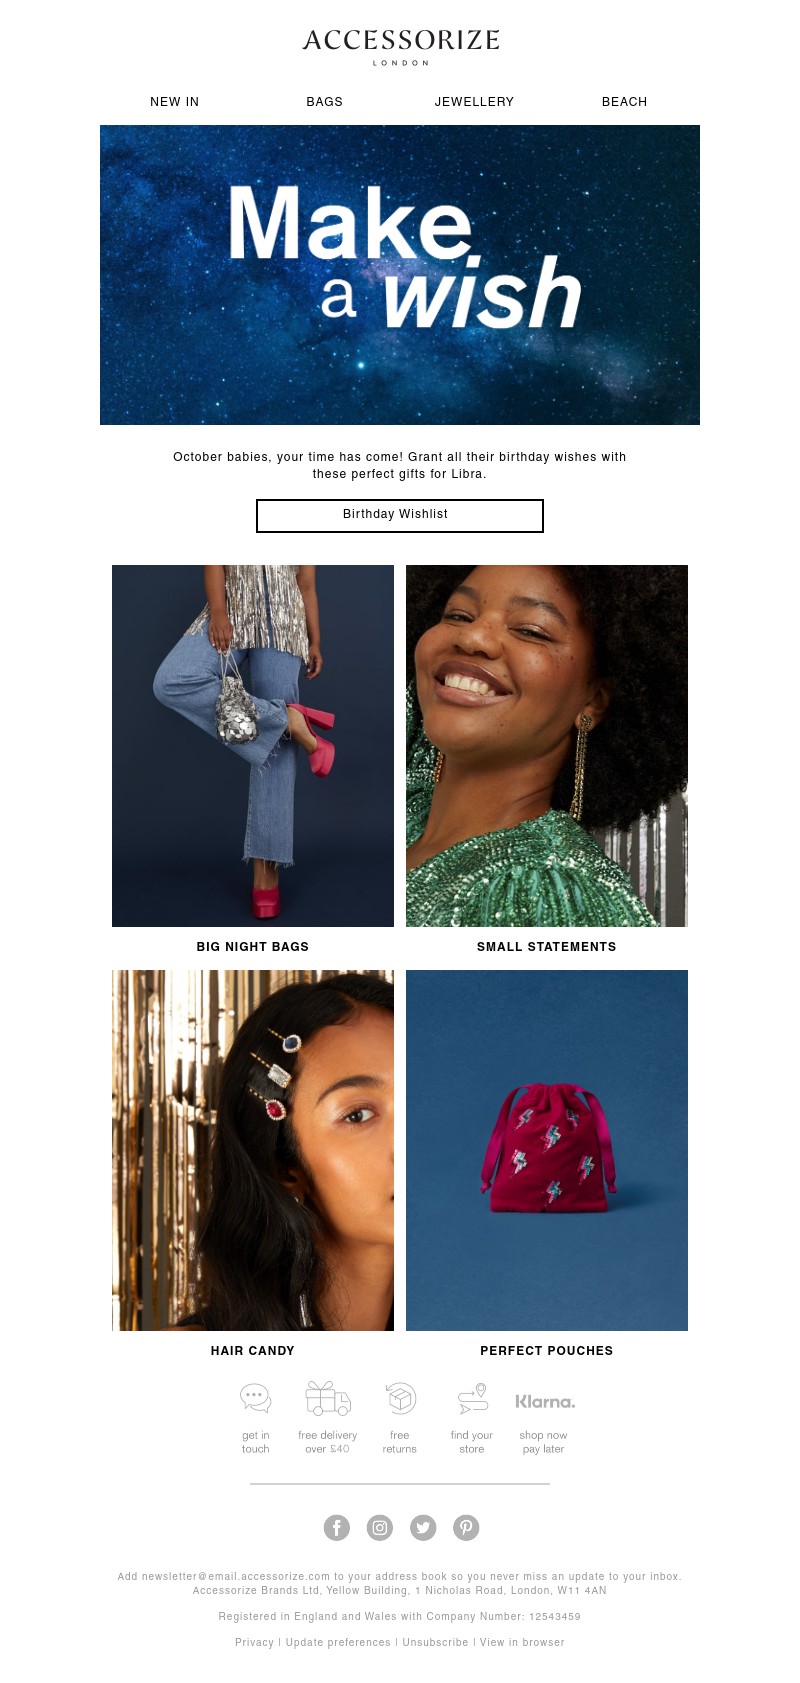This screenshot has width=800, height=1683.
Task: Open the Pinterest social icon
Action: coord(466,1527)
